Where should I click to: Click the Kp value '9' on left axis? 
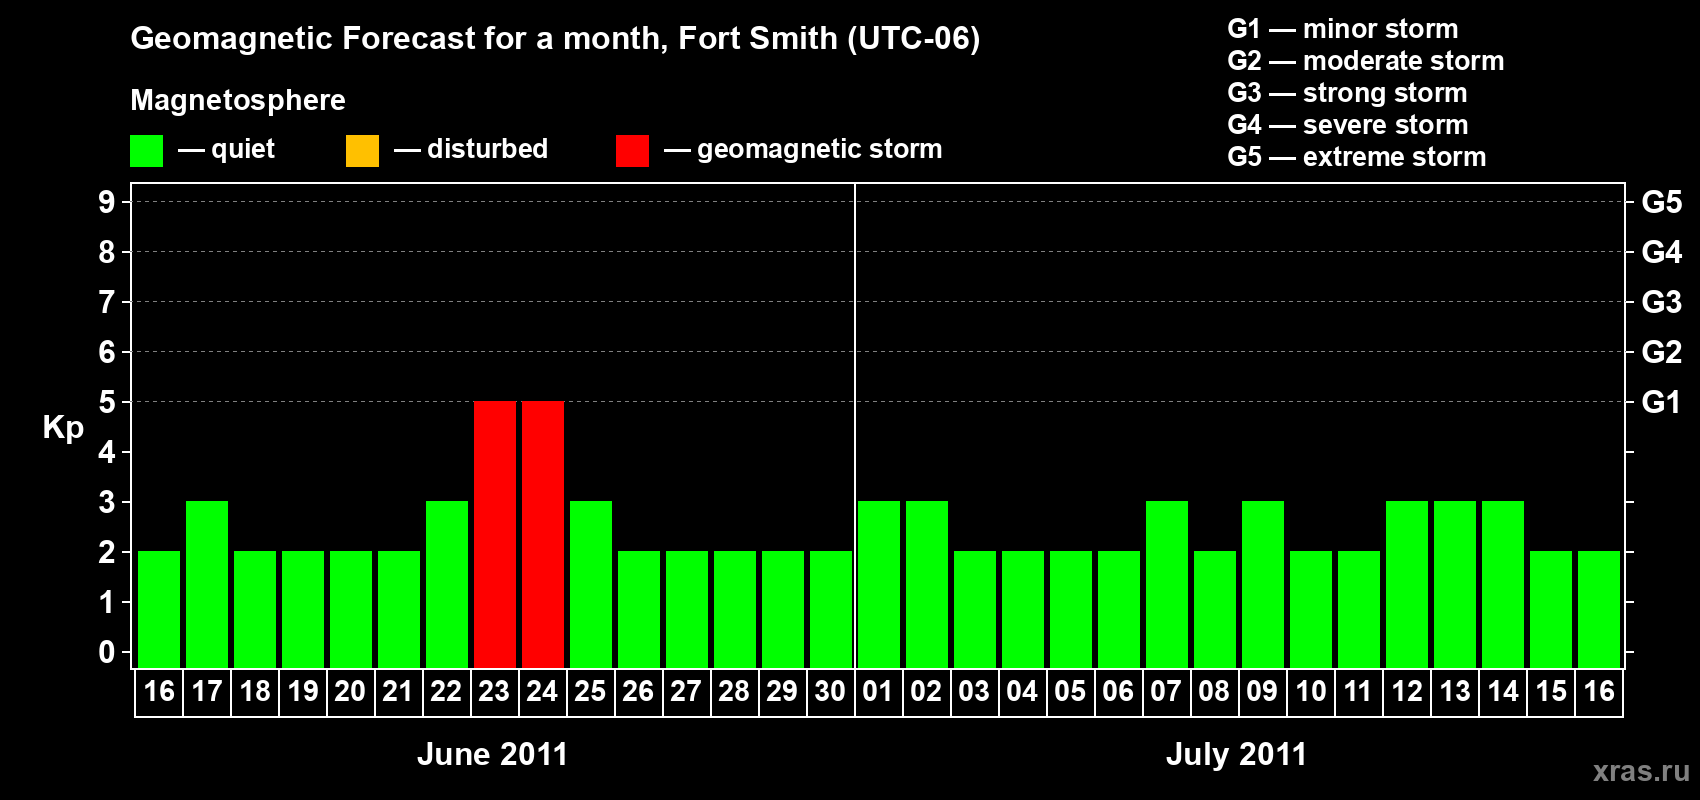point(107,202)
